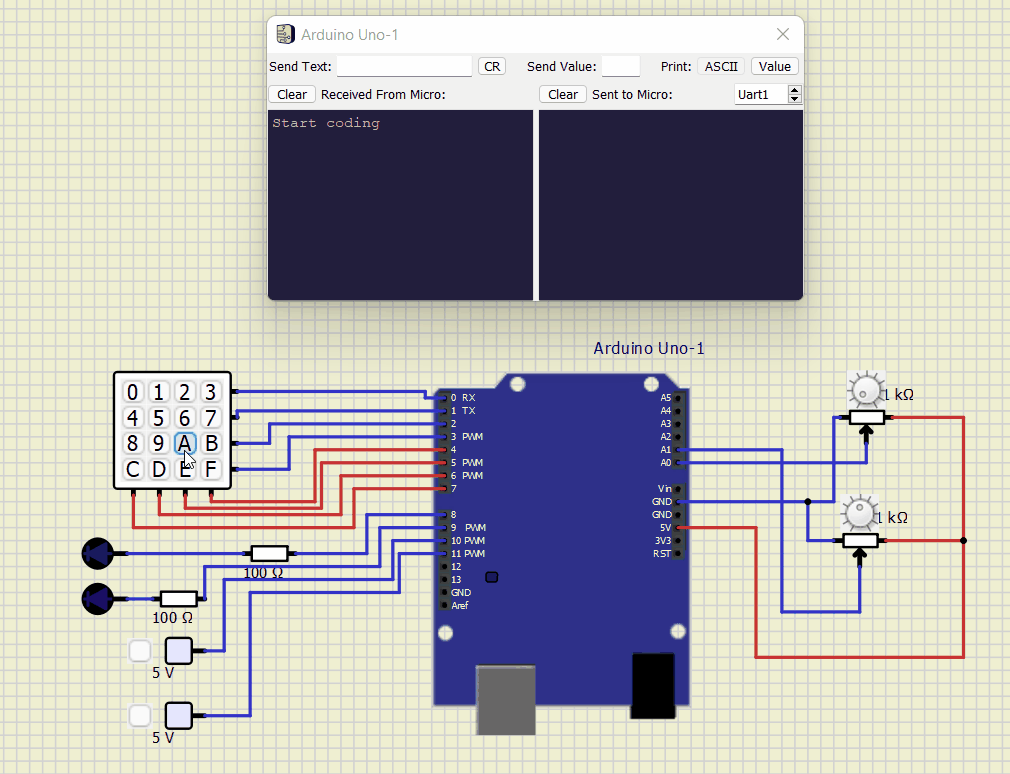Click the upper potentiometer resistor body

(x=866, y=417)
